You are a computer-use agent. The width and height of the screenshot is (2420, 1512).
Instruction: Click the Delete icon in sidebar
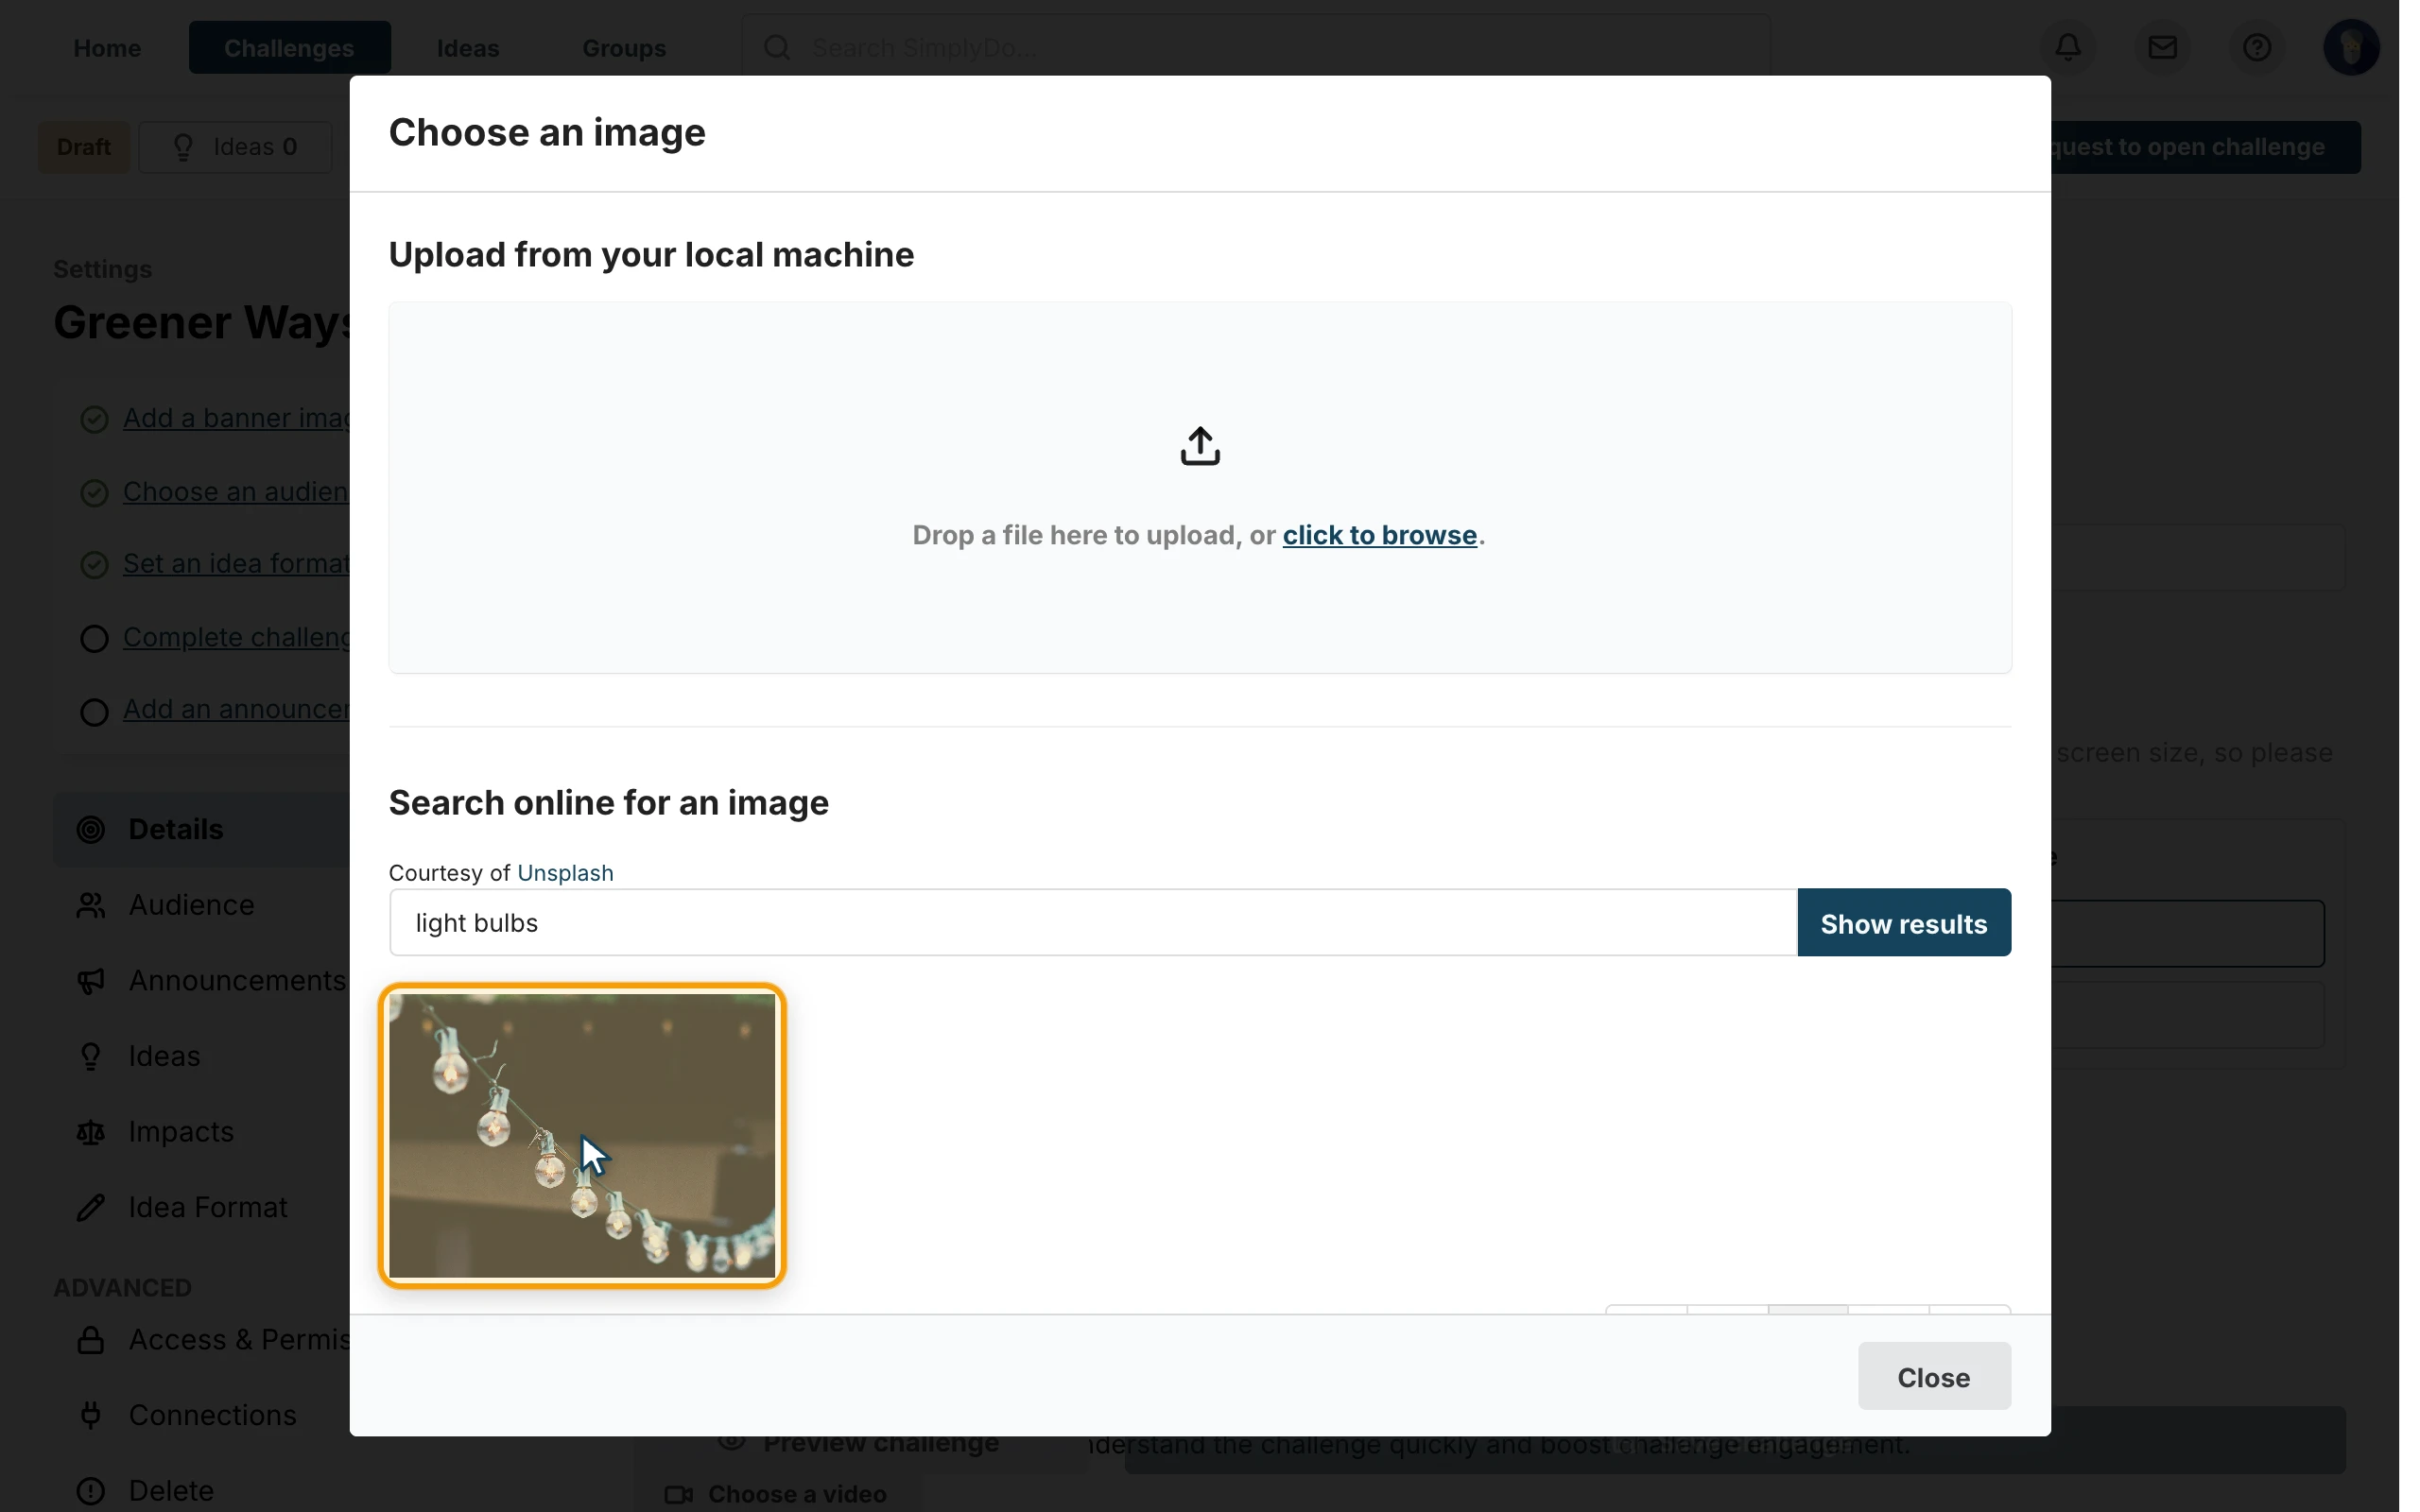(x=91, y=1491)
